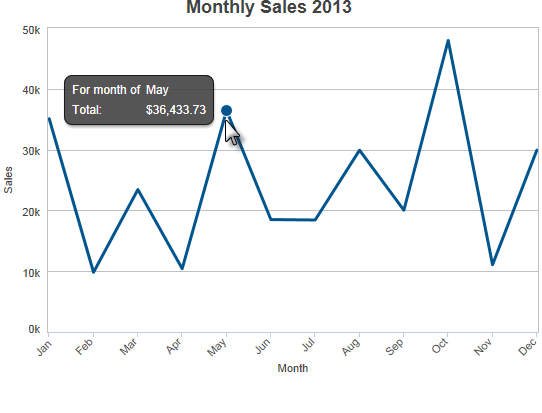The height and width of the screenshot is (413, 542).
Task: Click the November low point on line
Action: click(x=492, y=264)
